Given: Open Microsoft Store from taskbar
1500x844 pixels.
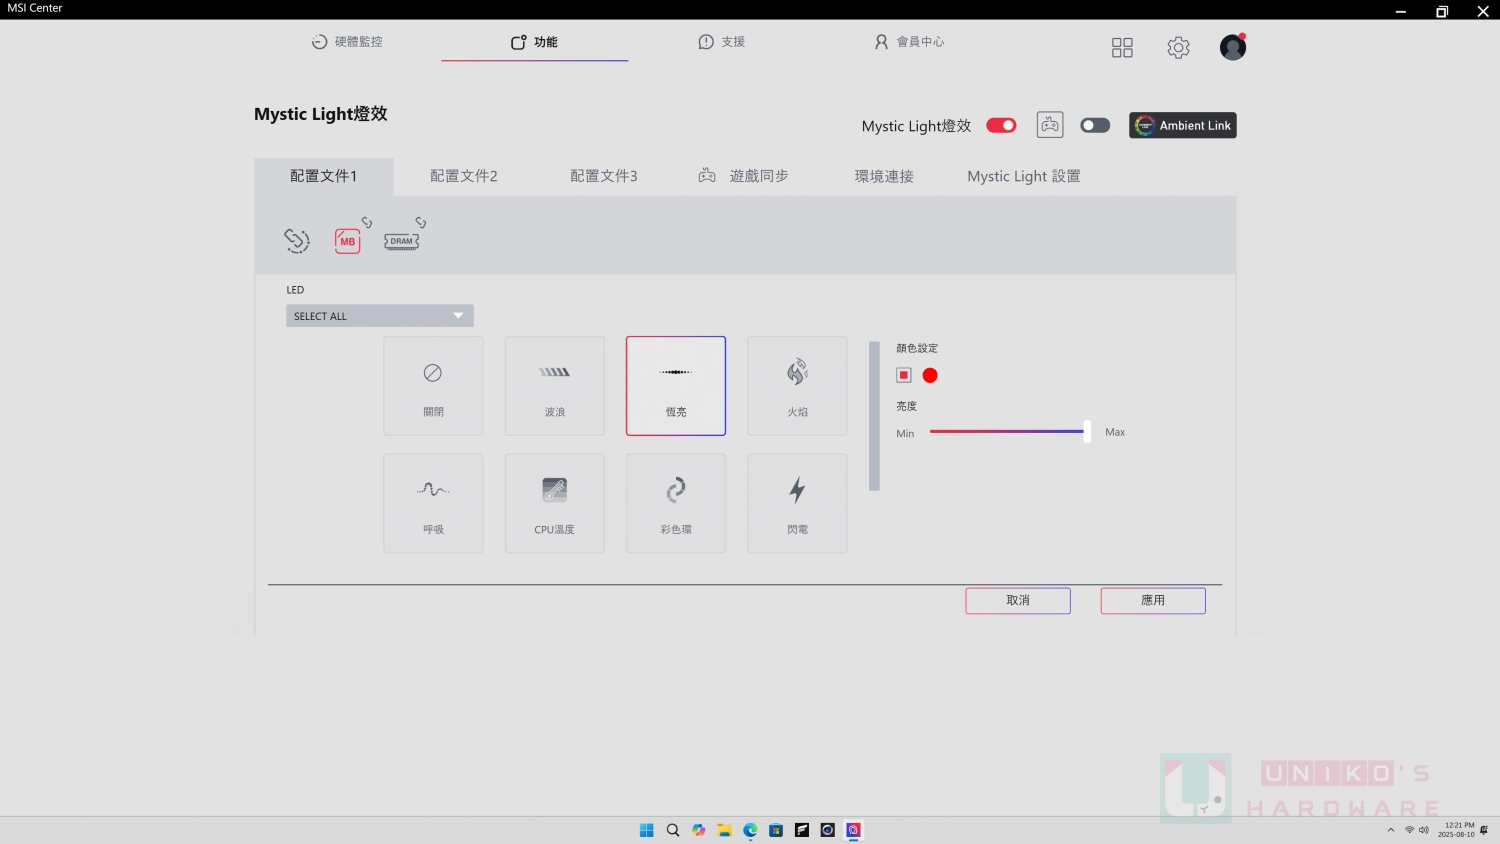Looking at the screenshot, I should pos(776,830).
